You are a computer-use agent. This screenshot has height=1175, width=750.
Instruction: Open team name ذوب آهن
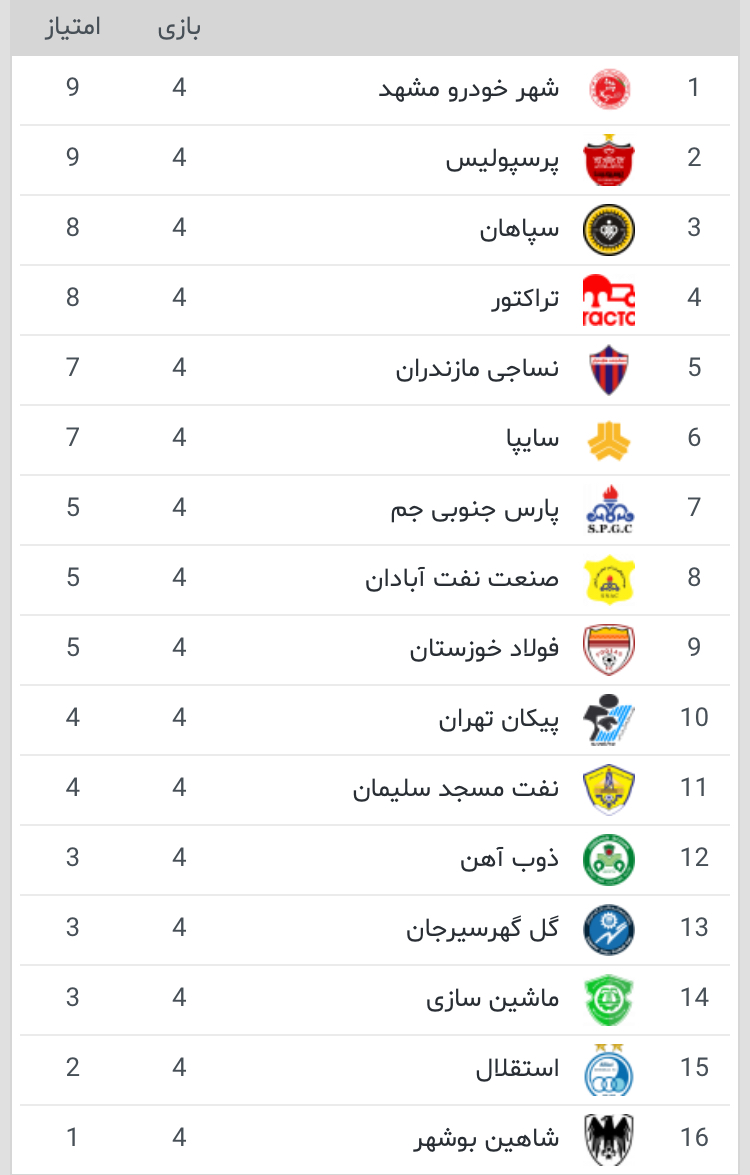tap(509, 859)
